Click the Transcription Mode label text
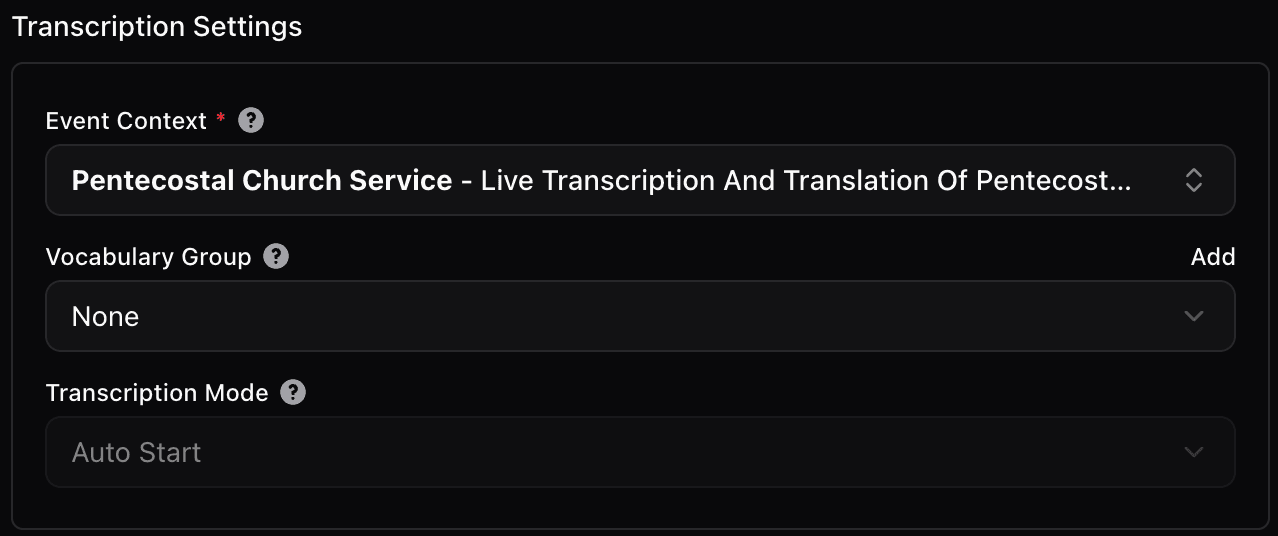The height and width of the screenshot is (536, 1278). (157, 393)
